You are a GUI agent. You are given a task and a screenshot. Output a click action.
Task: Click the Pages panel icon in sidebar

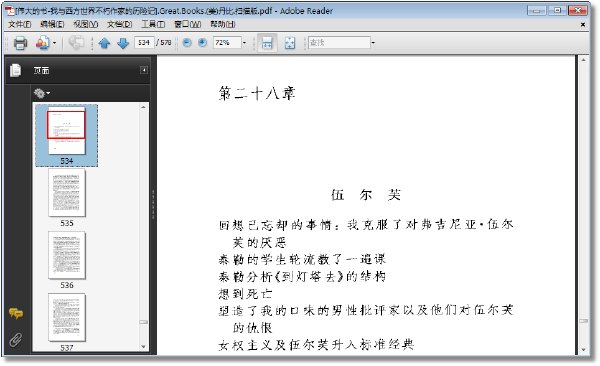16,70
